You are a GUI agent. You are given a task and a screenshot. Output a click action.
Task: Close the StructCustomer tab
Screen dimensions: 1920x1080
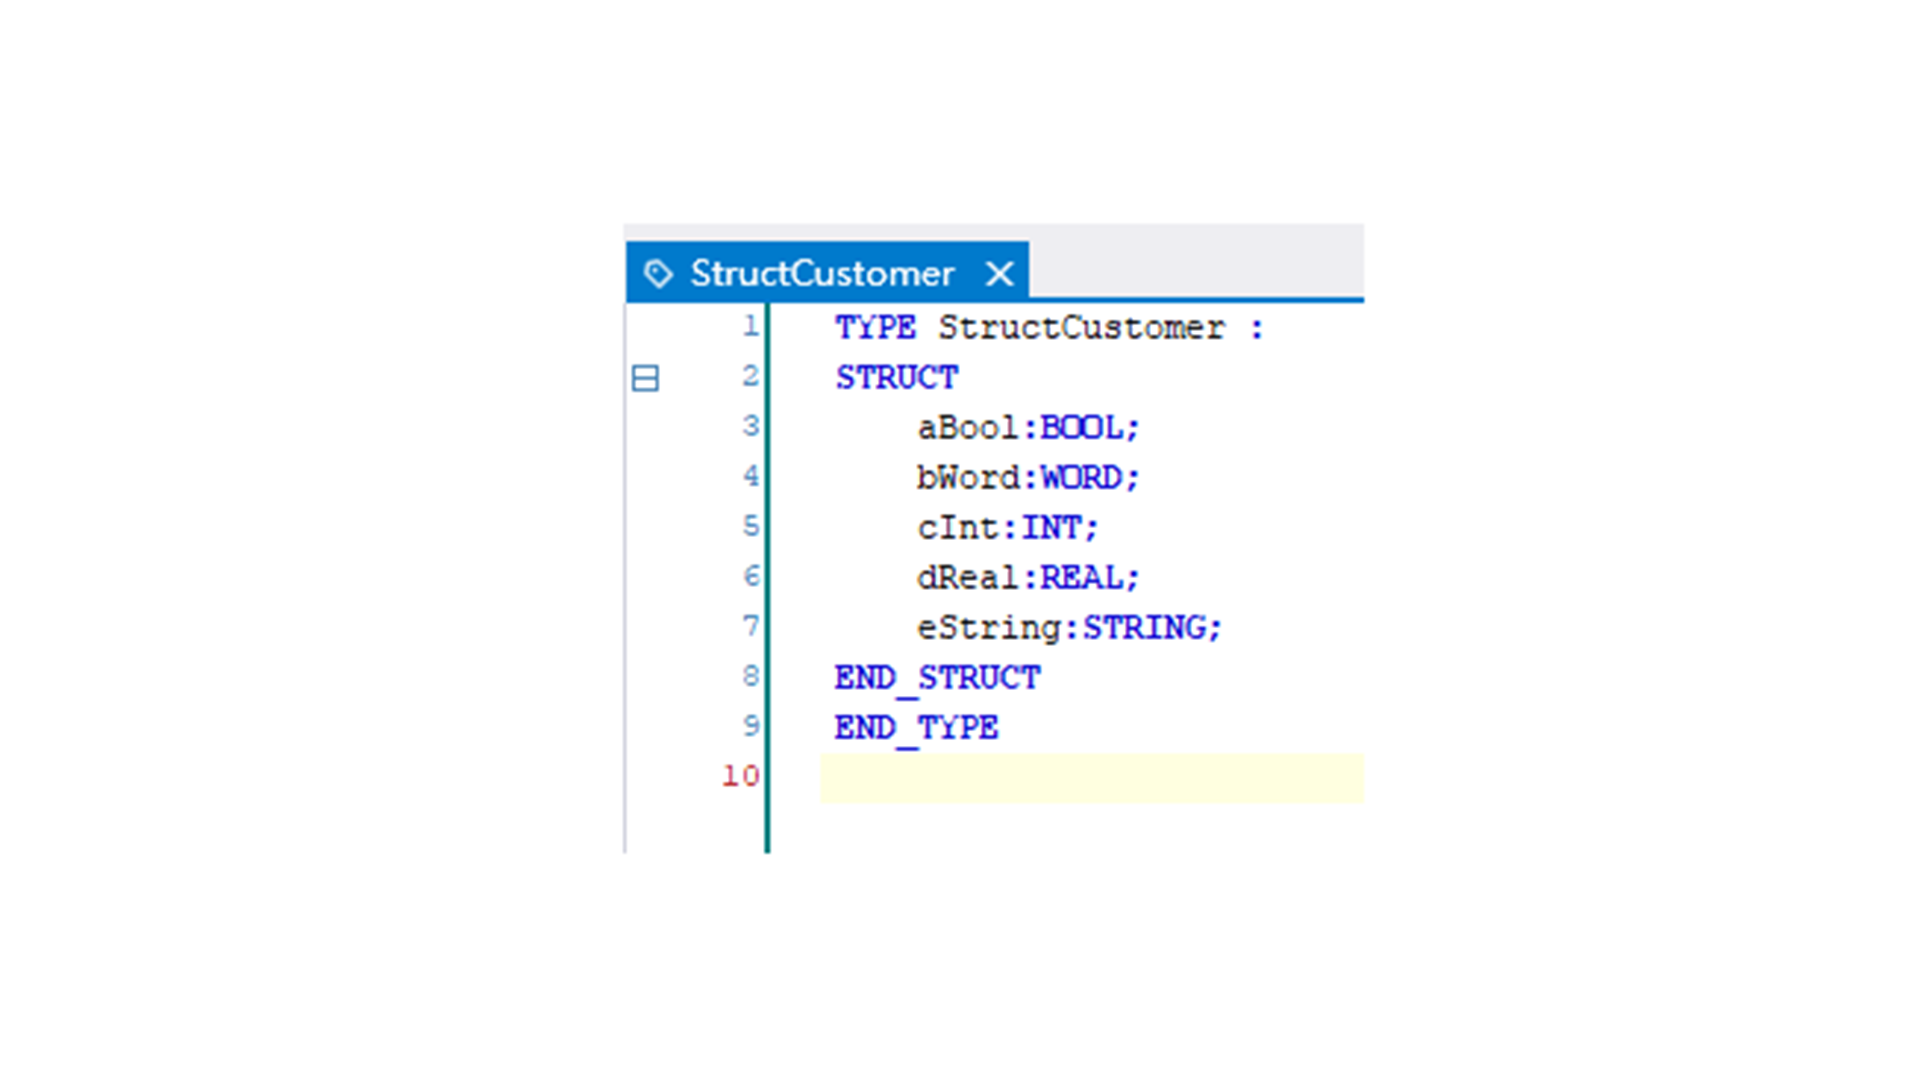(x=999, y=273)
